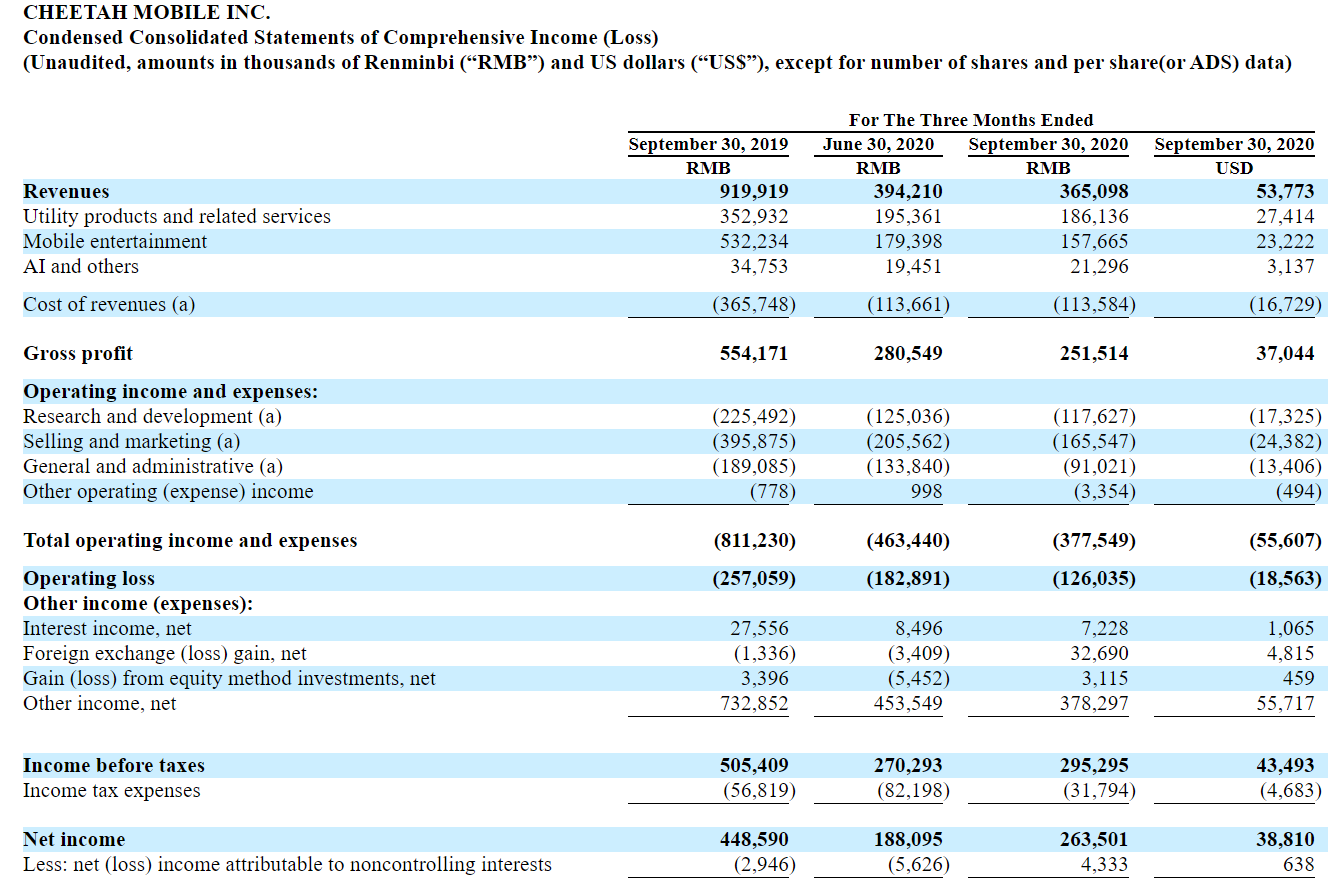Click the 'Income tax expenses' label
The height and width of the screenshot is (879, 1332).
(x=111, y=790)
